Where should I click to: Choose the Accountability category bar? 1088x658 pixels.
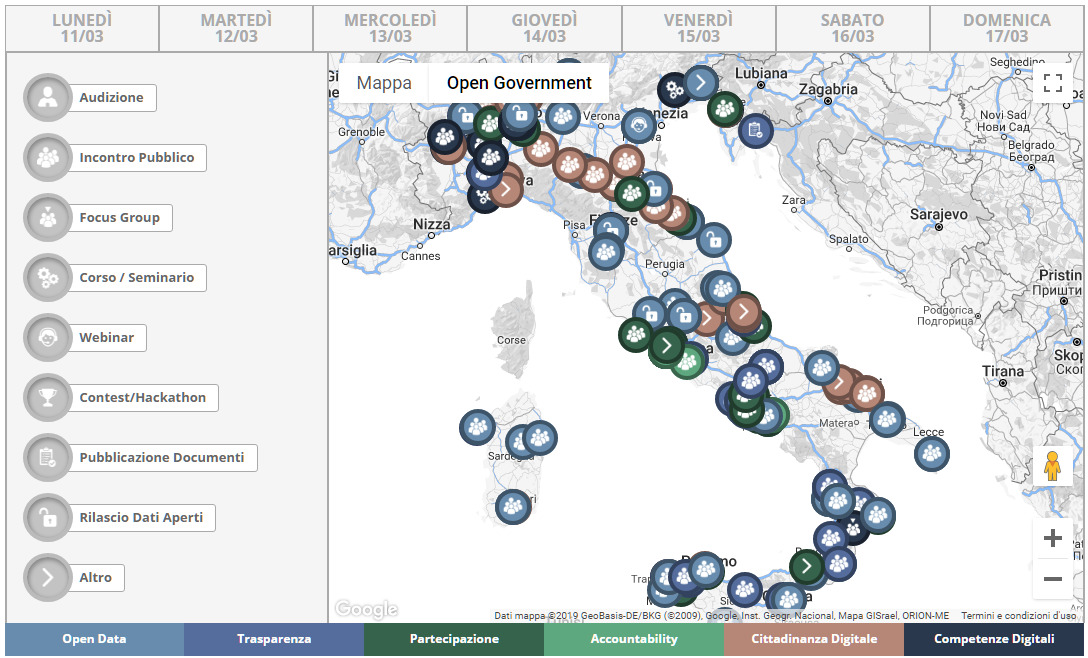coord(634,639)
